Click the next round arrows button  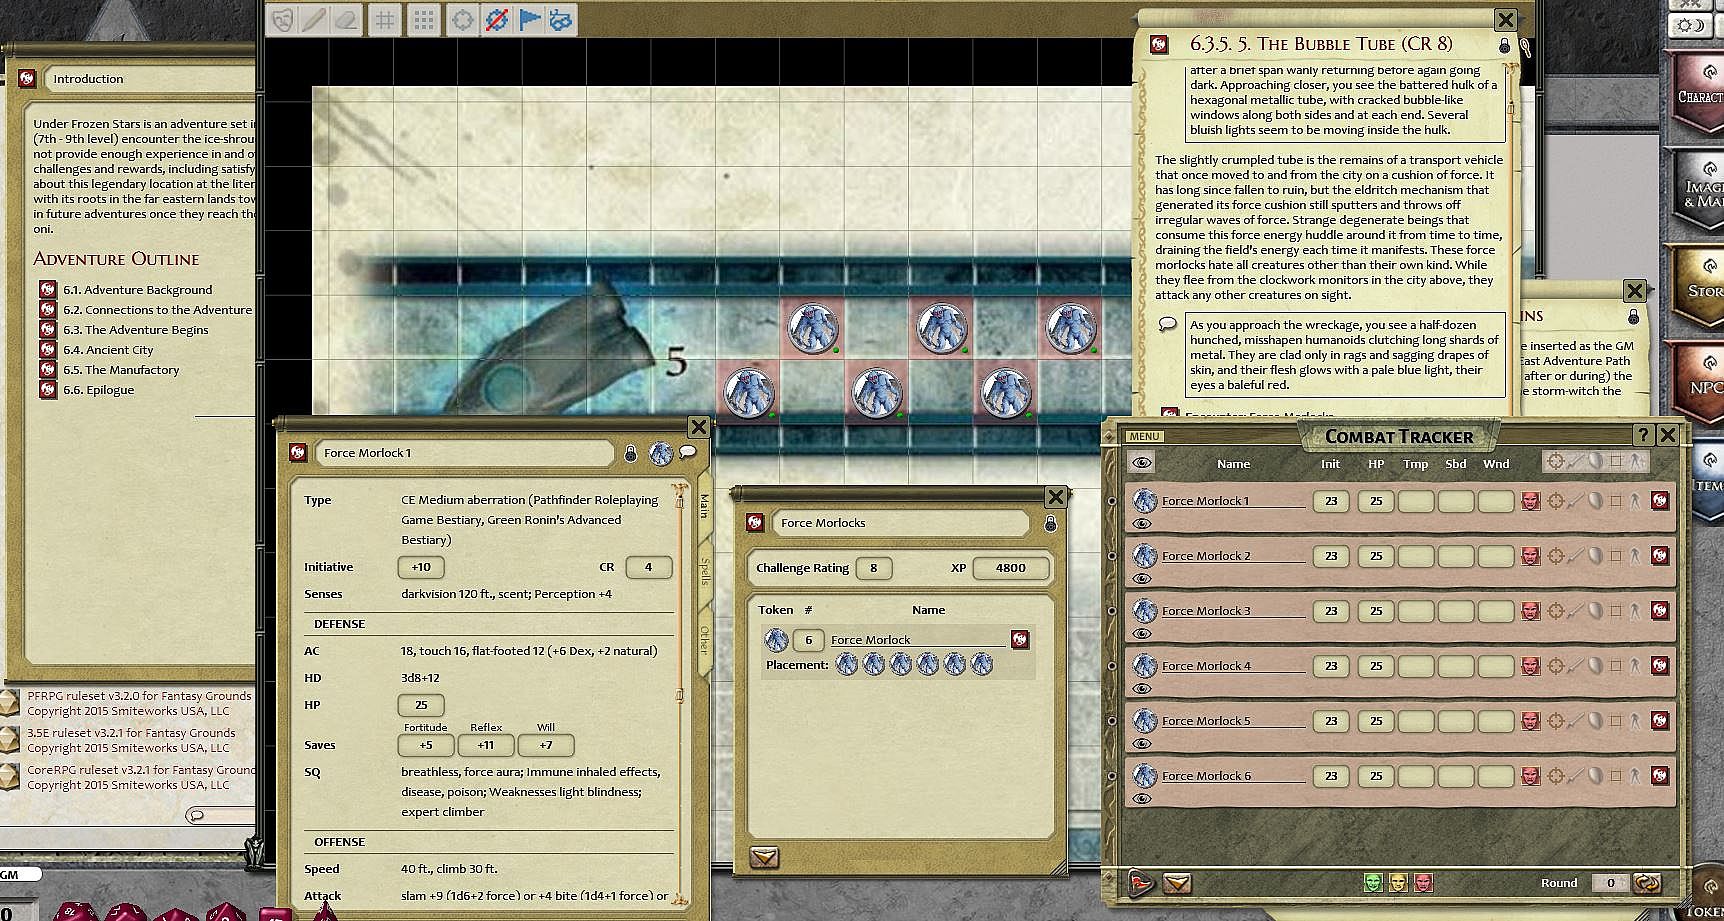[1647, 883]
